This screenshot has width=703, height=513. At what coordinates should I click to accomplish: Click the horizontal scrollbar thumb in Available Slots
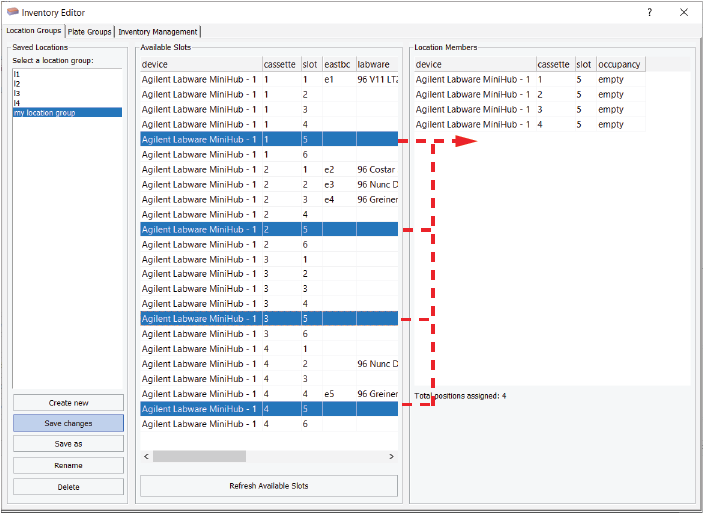(200, 456)
